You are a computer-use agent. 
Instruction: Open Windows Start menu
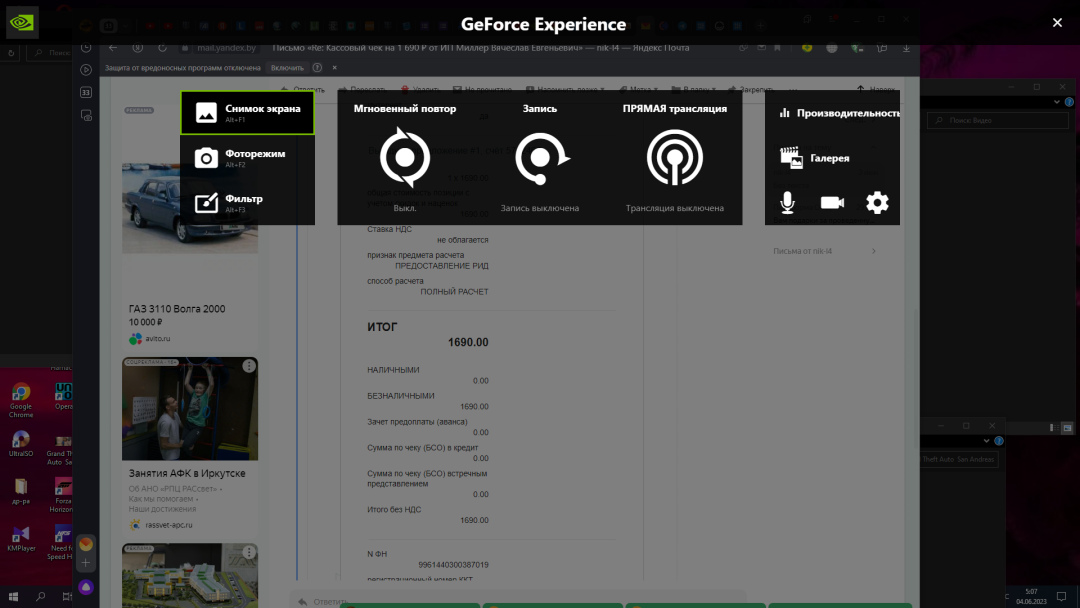click(13, 596)
